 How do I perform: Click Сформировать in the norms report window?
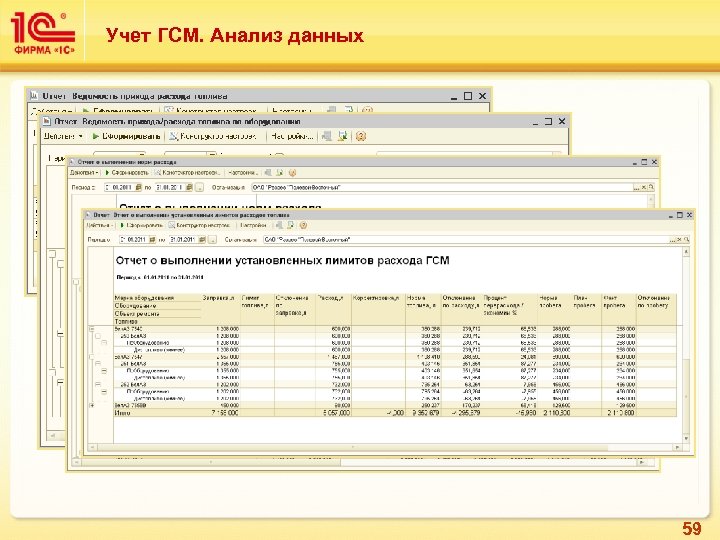[x=127, y=173]
